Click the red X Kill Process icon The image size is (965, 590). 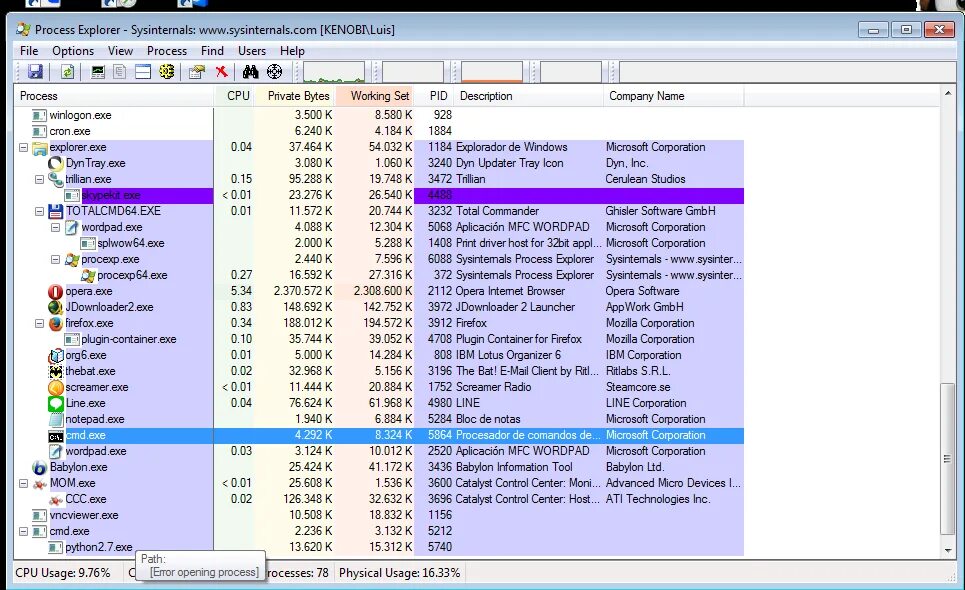[222, 72]
